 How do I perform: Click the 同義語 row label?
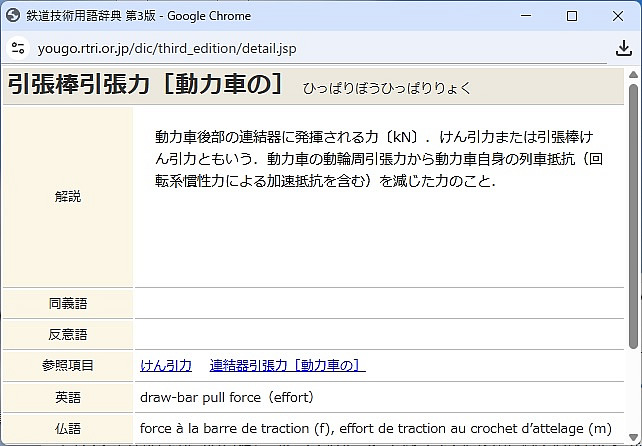(68, 303)
